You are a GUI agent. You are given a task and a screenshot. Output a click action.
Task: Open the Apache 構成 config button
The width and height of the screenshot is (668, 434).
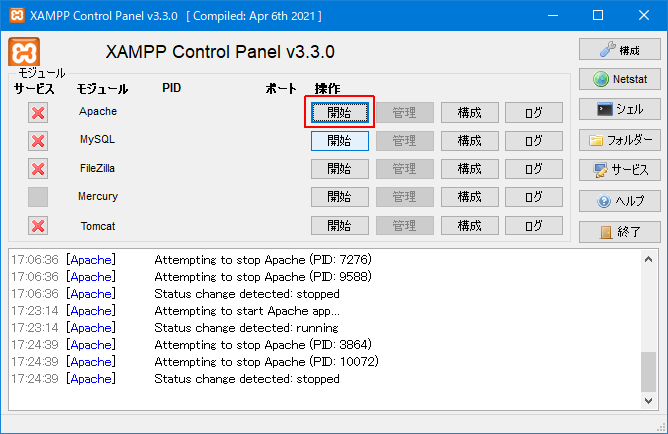point(469,112)
